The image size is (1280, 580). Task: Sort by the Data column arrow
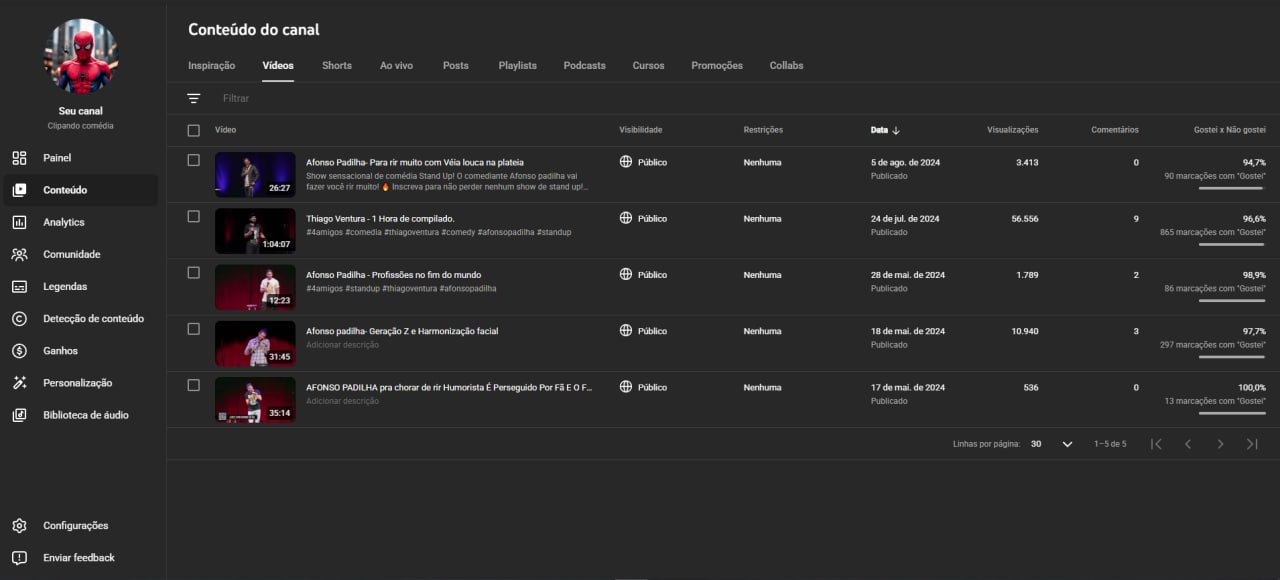896,130
